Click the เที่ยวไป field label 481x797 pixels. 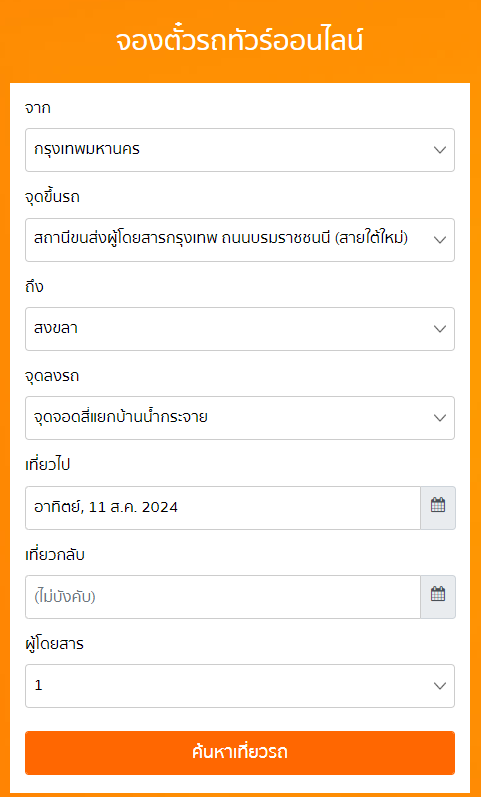pos(47,465)
